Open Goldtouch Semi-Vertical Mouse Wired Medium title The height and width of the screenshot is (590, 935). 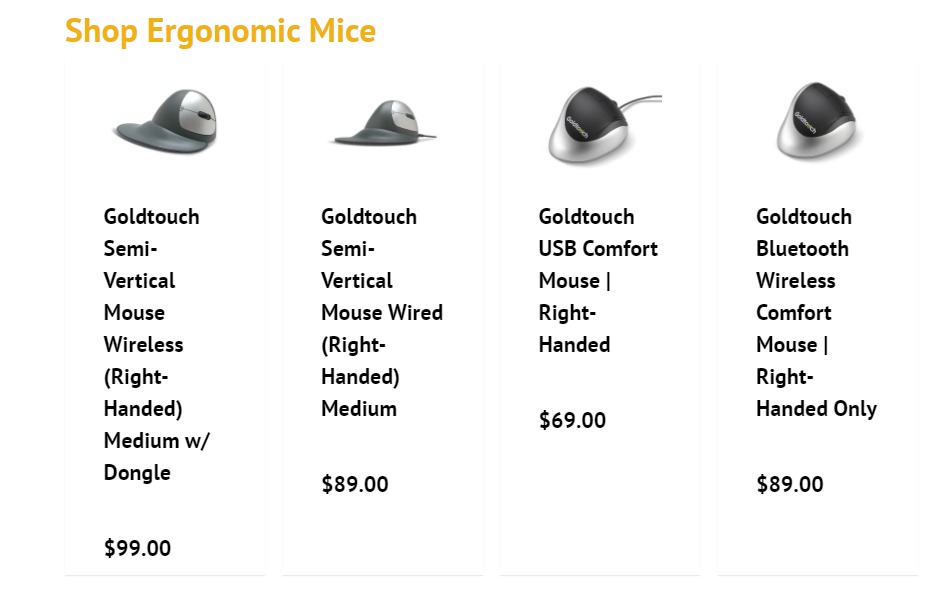382,313
